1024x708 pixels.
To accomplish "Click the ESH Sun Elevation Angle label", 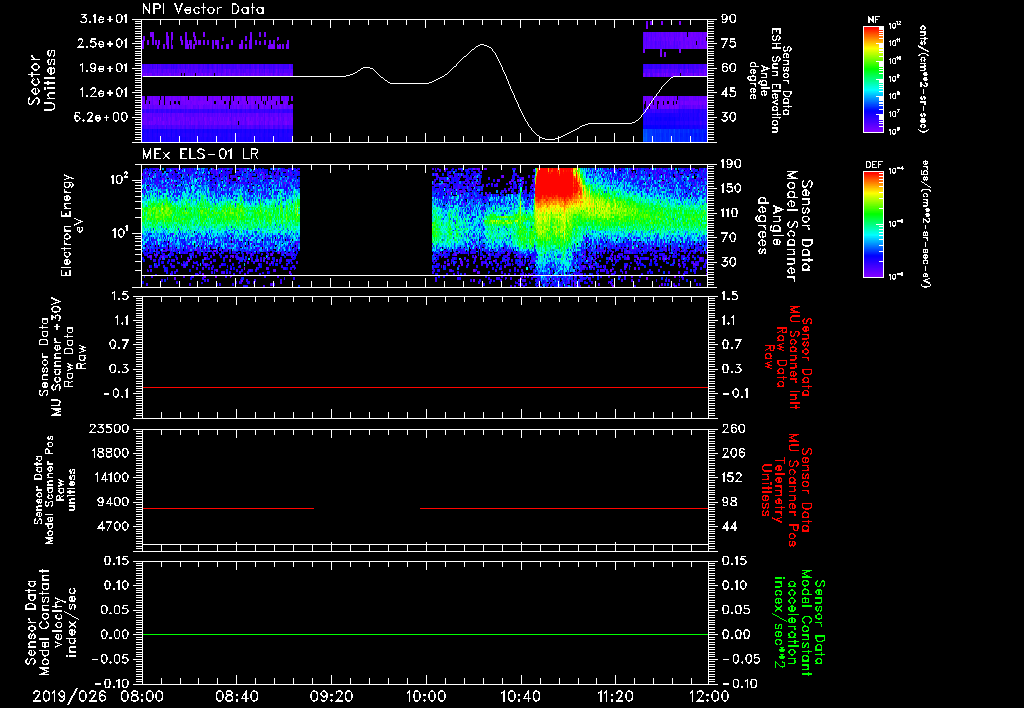I will [769, 80].
